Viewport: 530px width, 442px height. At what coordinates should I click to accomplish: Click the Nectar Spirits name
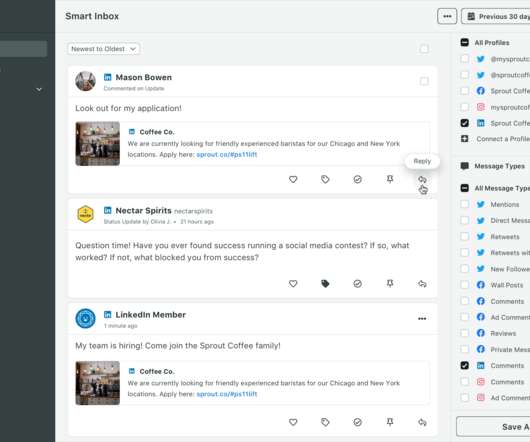144,211
